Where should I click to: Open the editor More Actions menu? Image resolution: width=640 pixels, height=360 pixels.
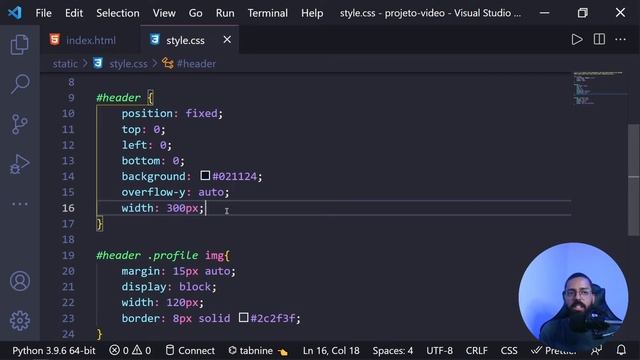pyautogui.click(x=620, y=40)
